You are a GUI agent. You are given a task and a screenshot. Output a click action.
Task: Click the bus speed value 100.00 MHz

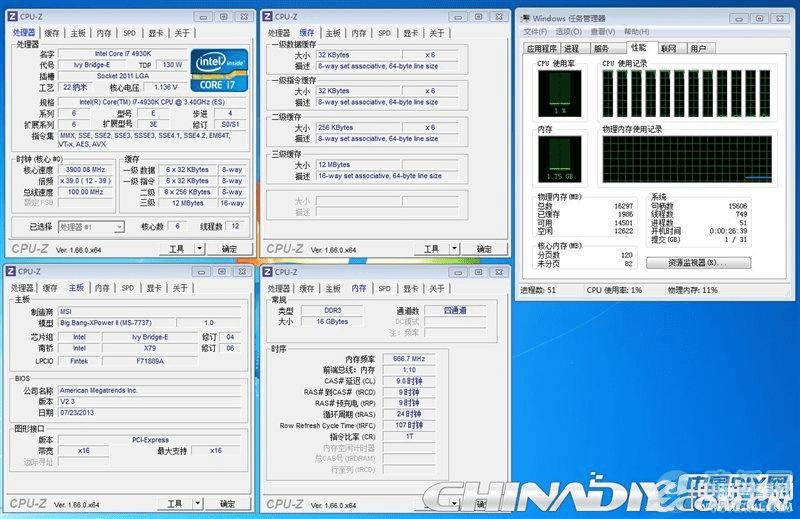pos(85,192)
